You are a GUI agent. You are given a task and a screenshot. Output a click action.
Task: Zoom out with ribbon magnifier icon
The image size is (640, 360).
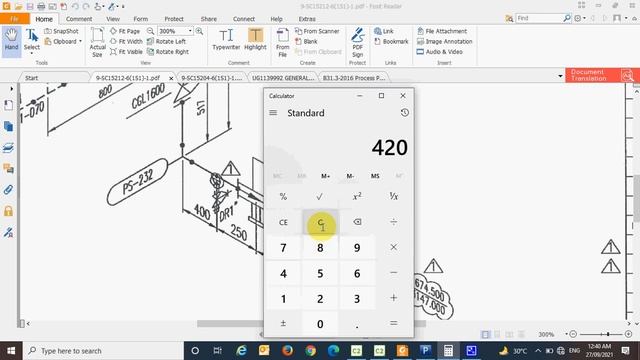click(x=151, y=31)
